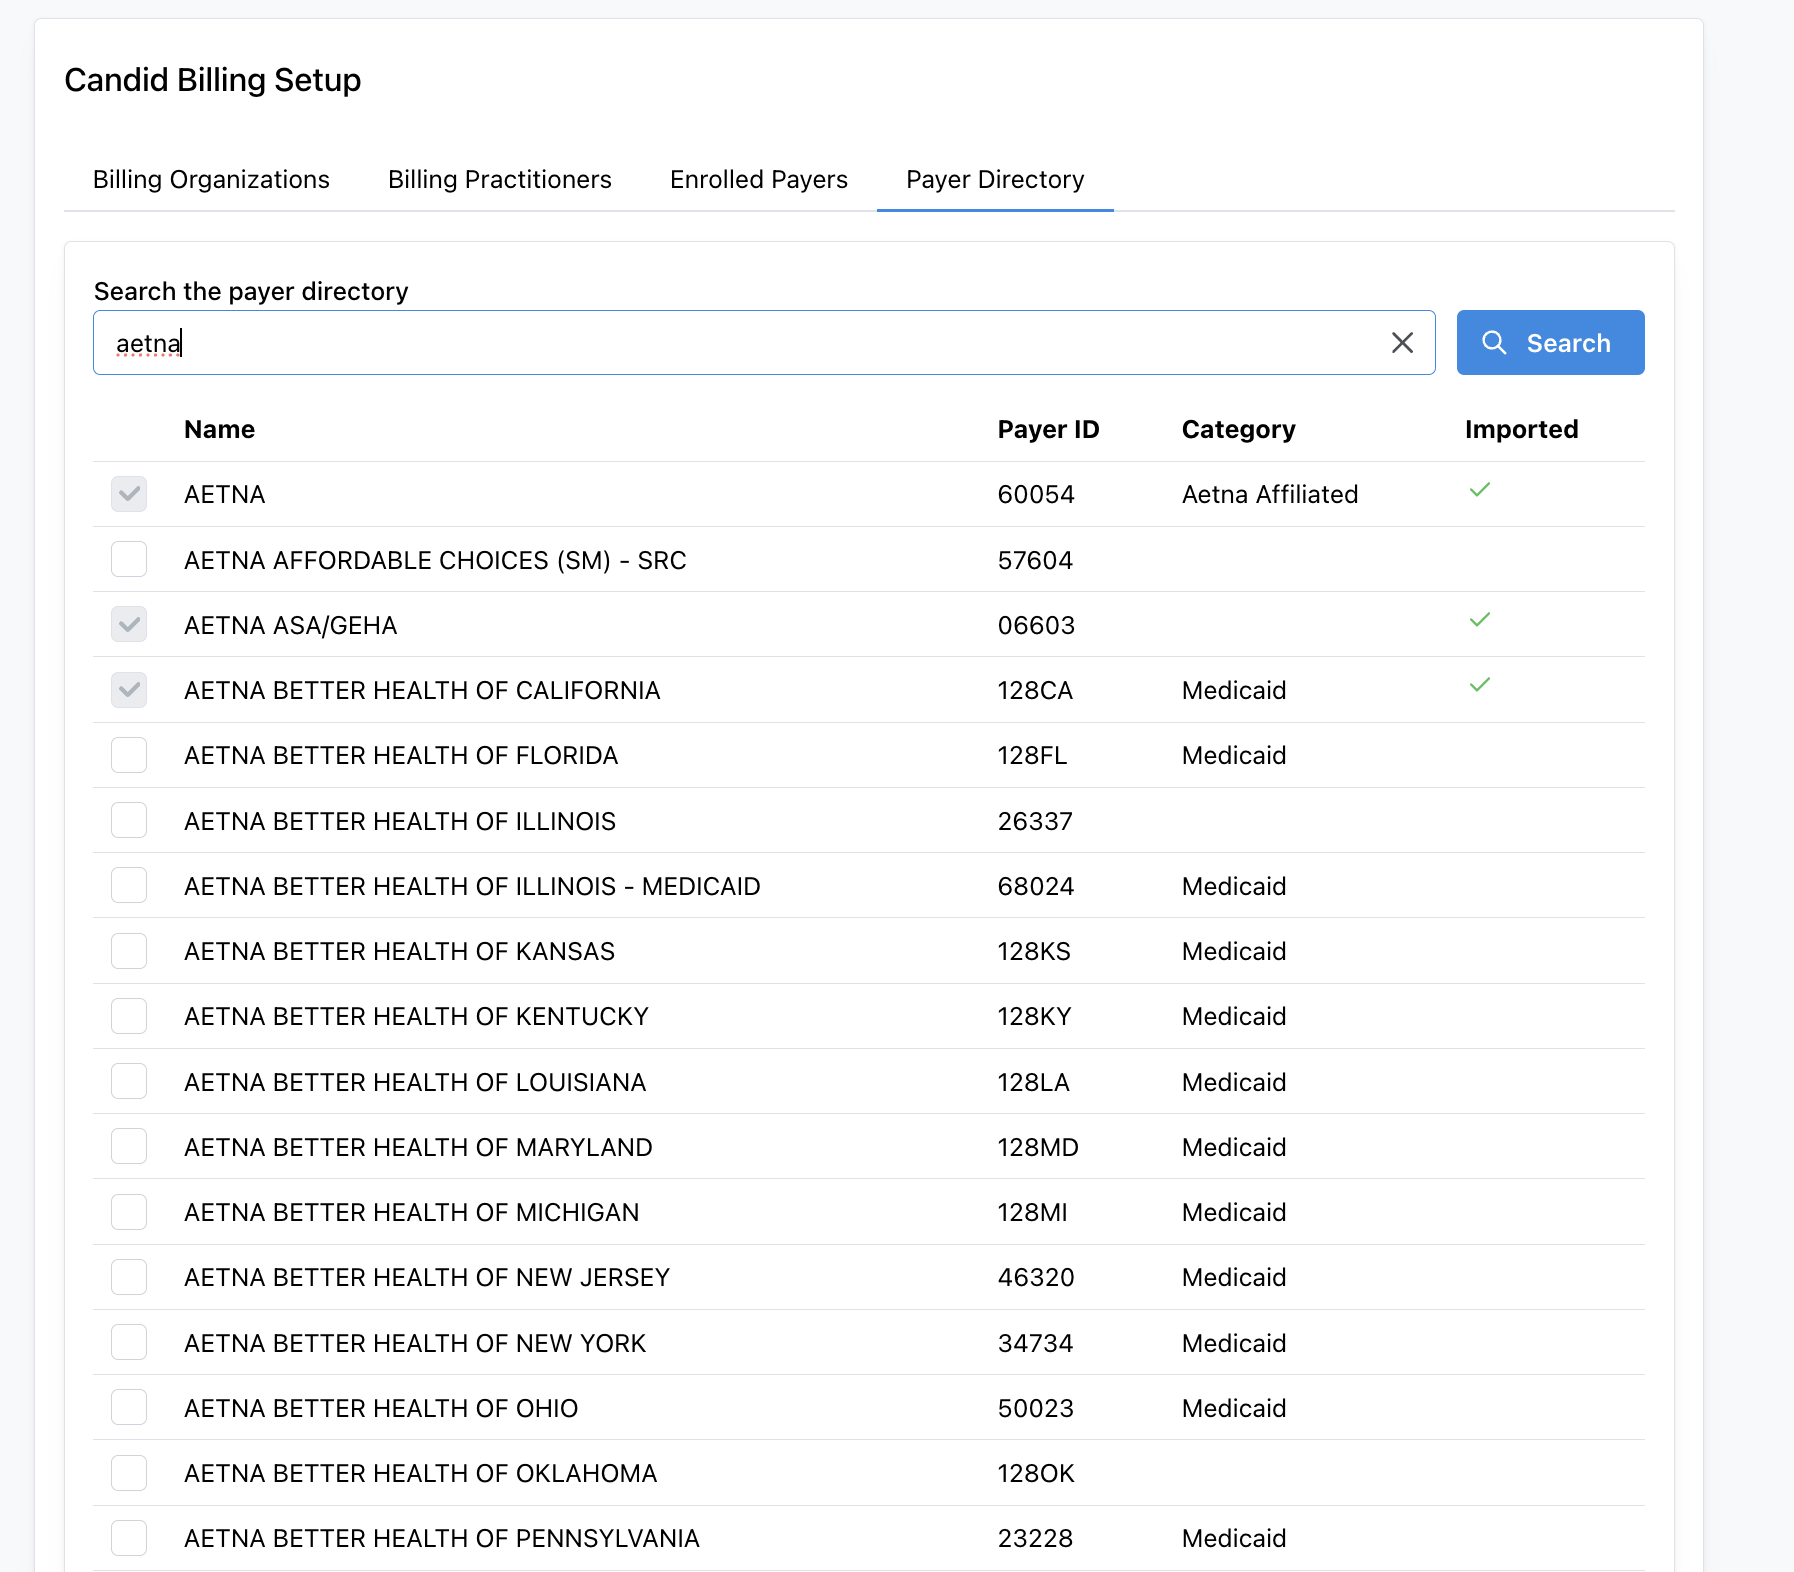Image resolution: width=1794 pixels, height=1572 pixels.
Task: Click the Payer ID column header
Action: tap(1048, 429)
